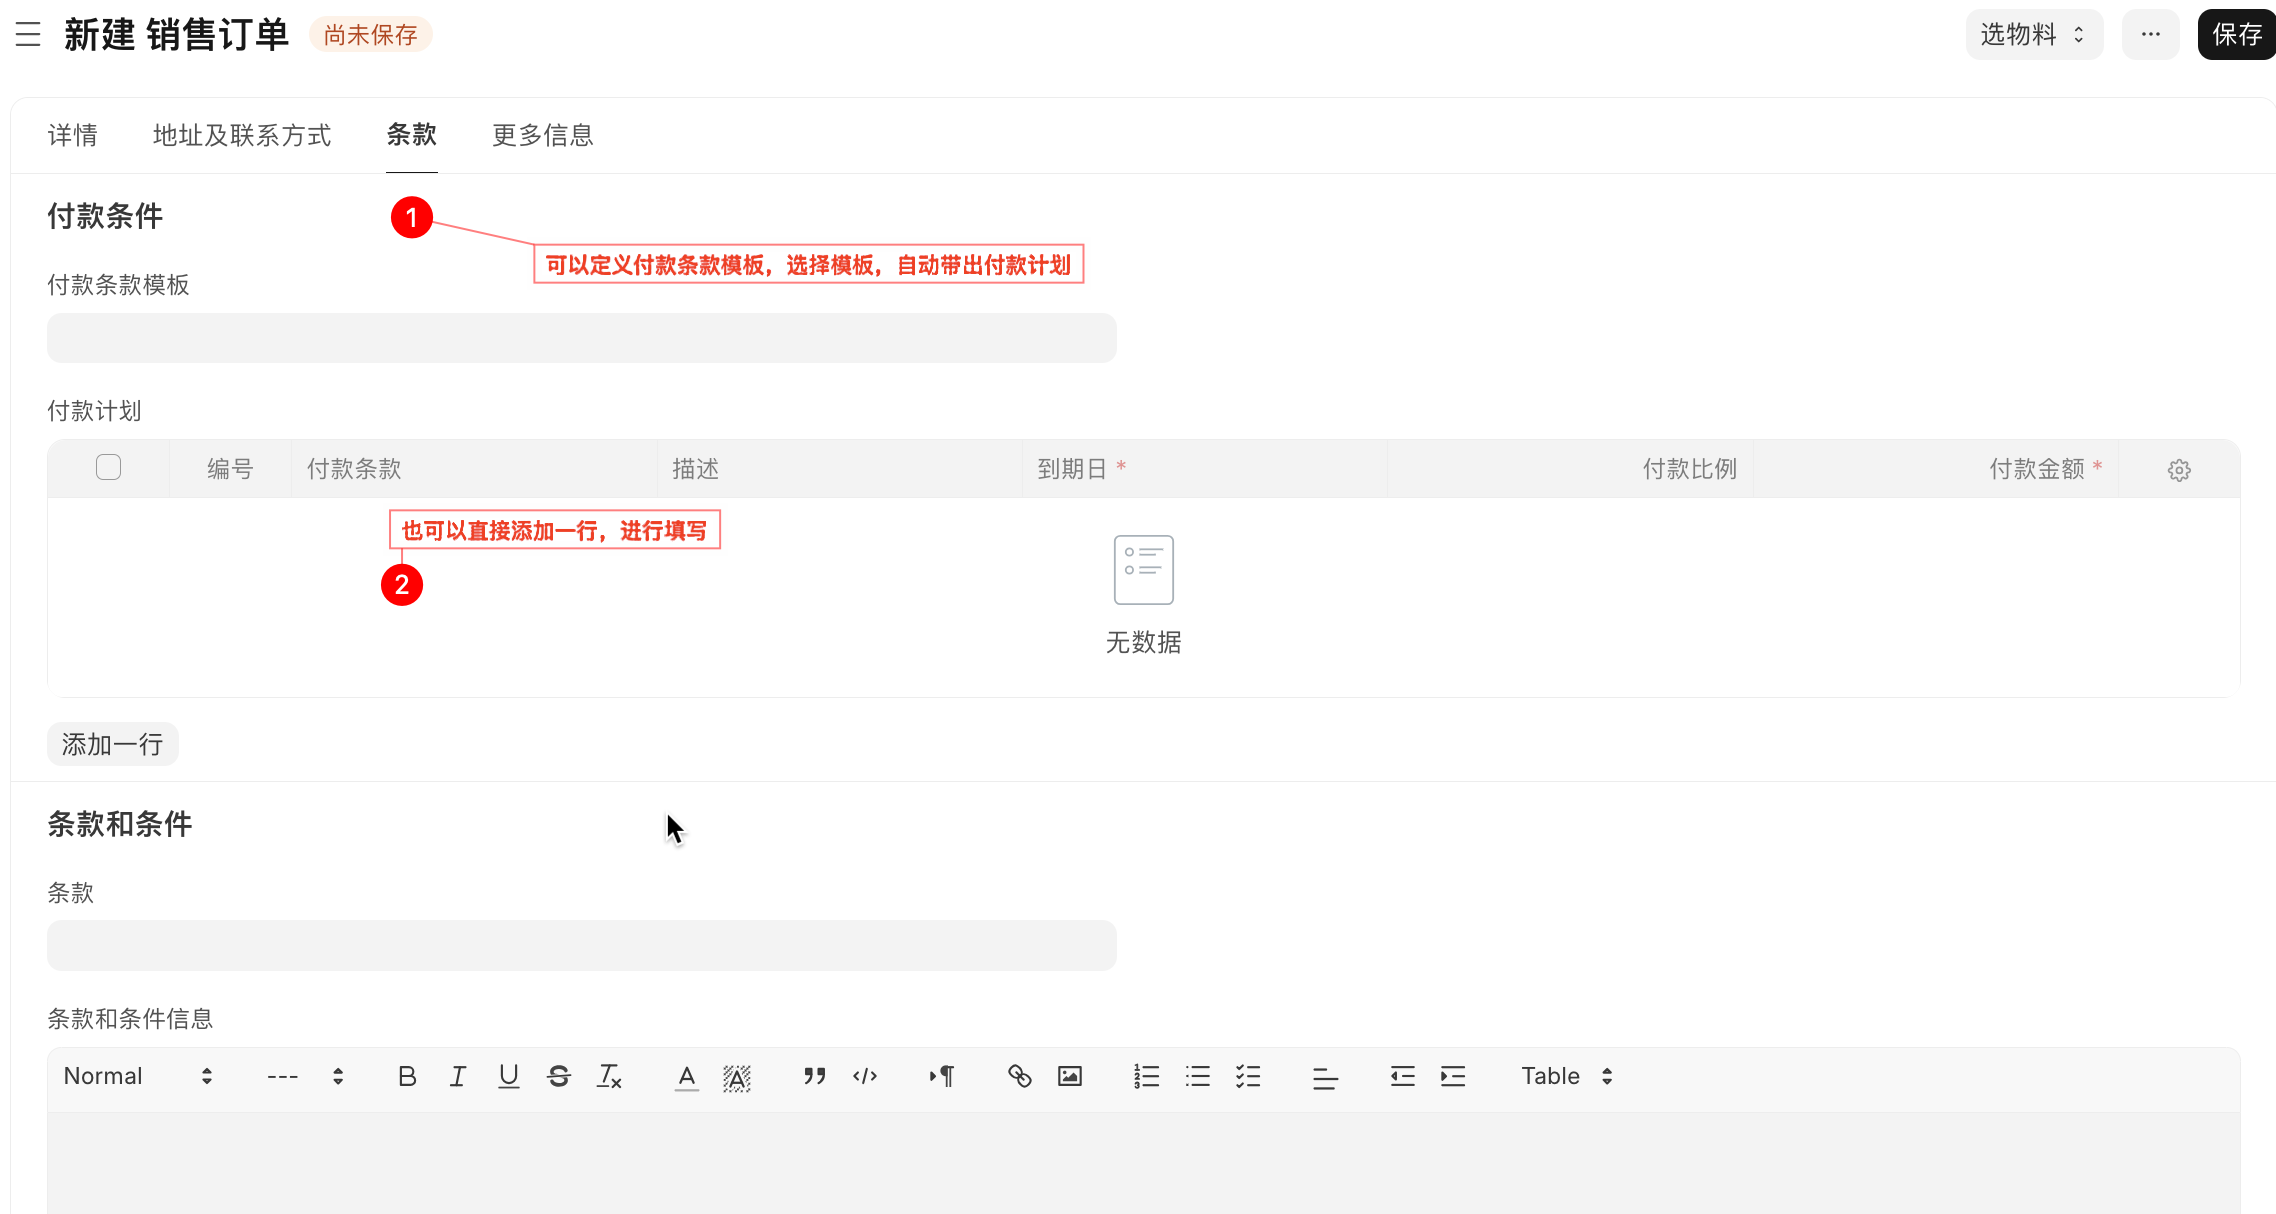Open payment schedule table settings gear

click(x=2179, y=470)
